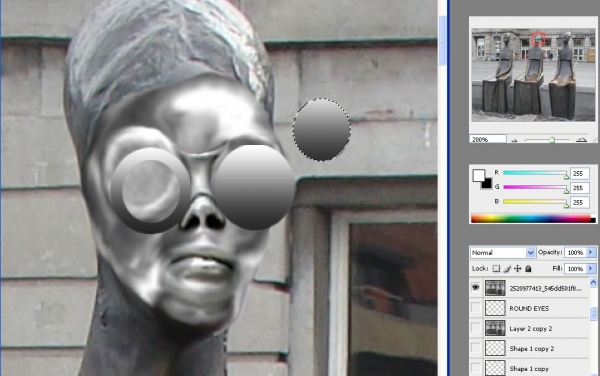This screenshot has height=376, width=600.
Task: Select the Layer 2 copy 2 layer name
Action: [x=530, y=329]
